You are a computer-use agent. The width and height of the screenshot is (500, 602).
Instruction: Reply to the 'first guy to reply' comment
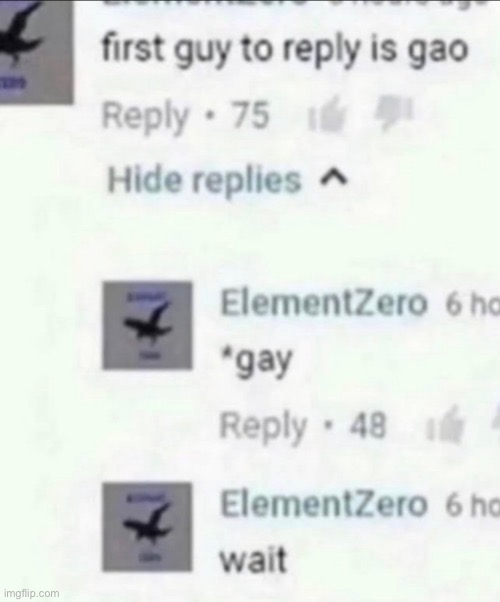[145, 116]
